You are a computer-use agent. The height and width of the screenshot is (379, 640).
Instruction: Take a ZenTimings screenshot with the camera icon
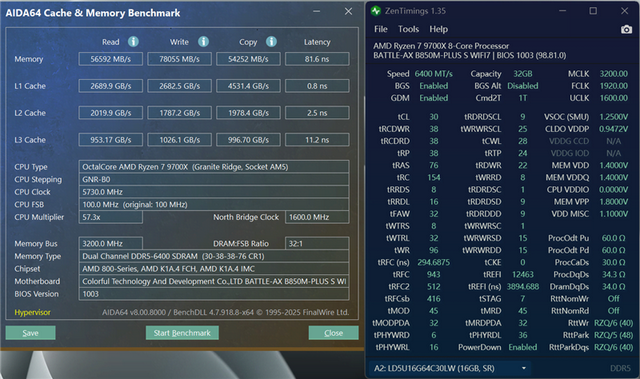(626, 29)
